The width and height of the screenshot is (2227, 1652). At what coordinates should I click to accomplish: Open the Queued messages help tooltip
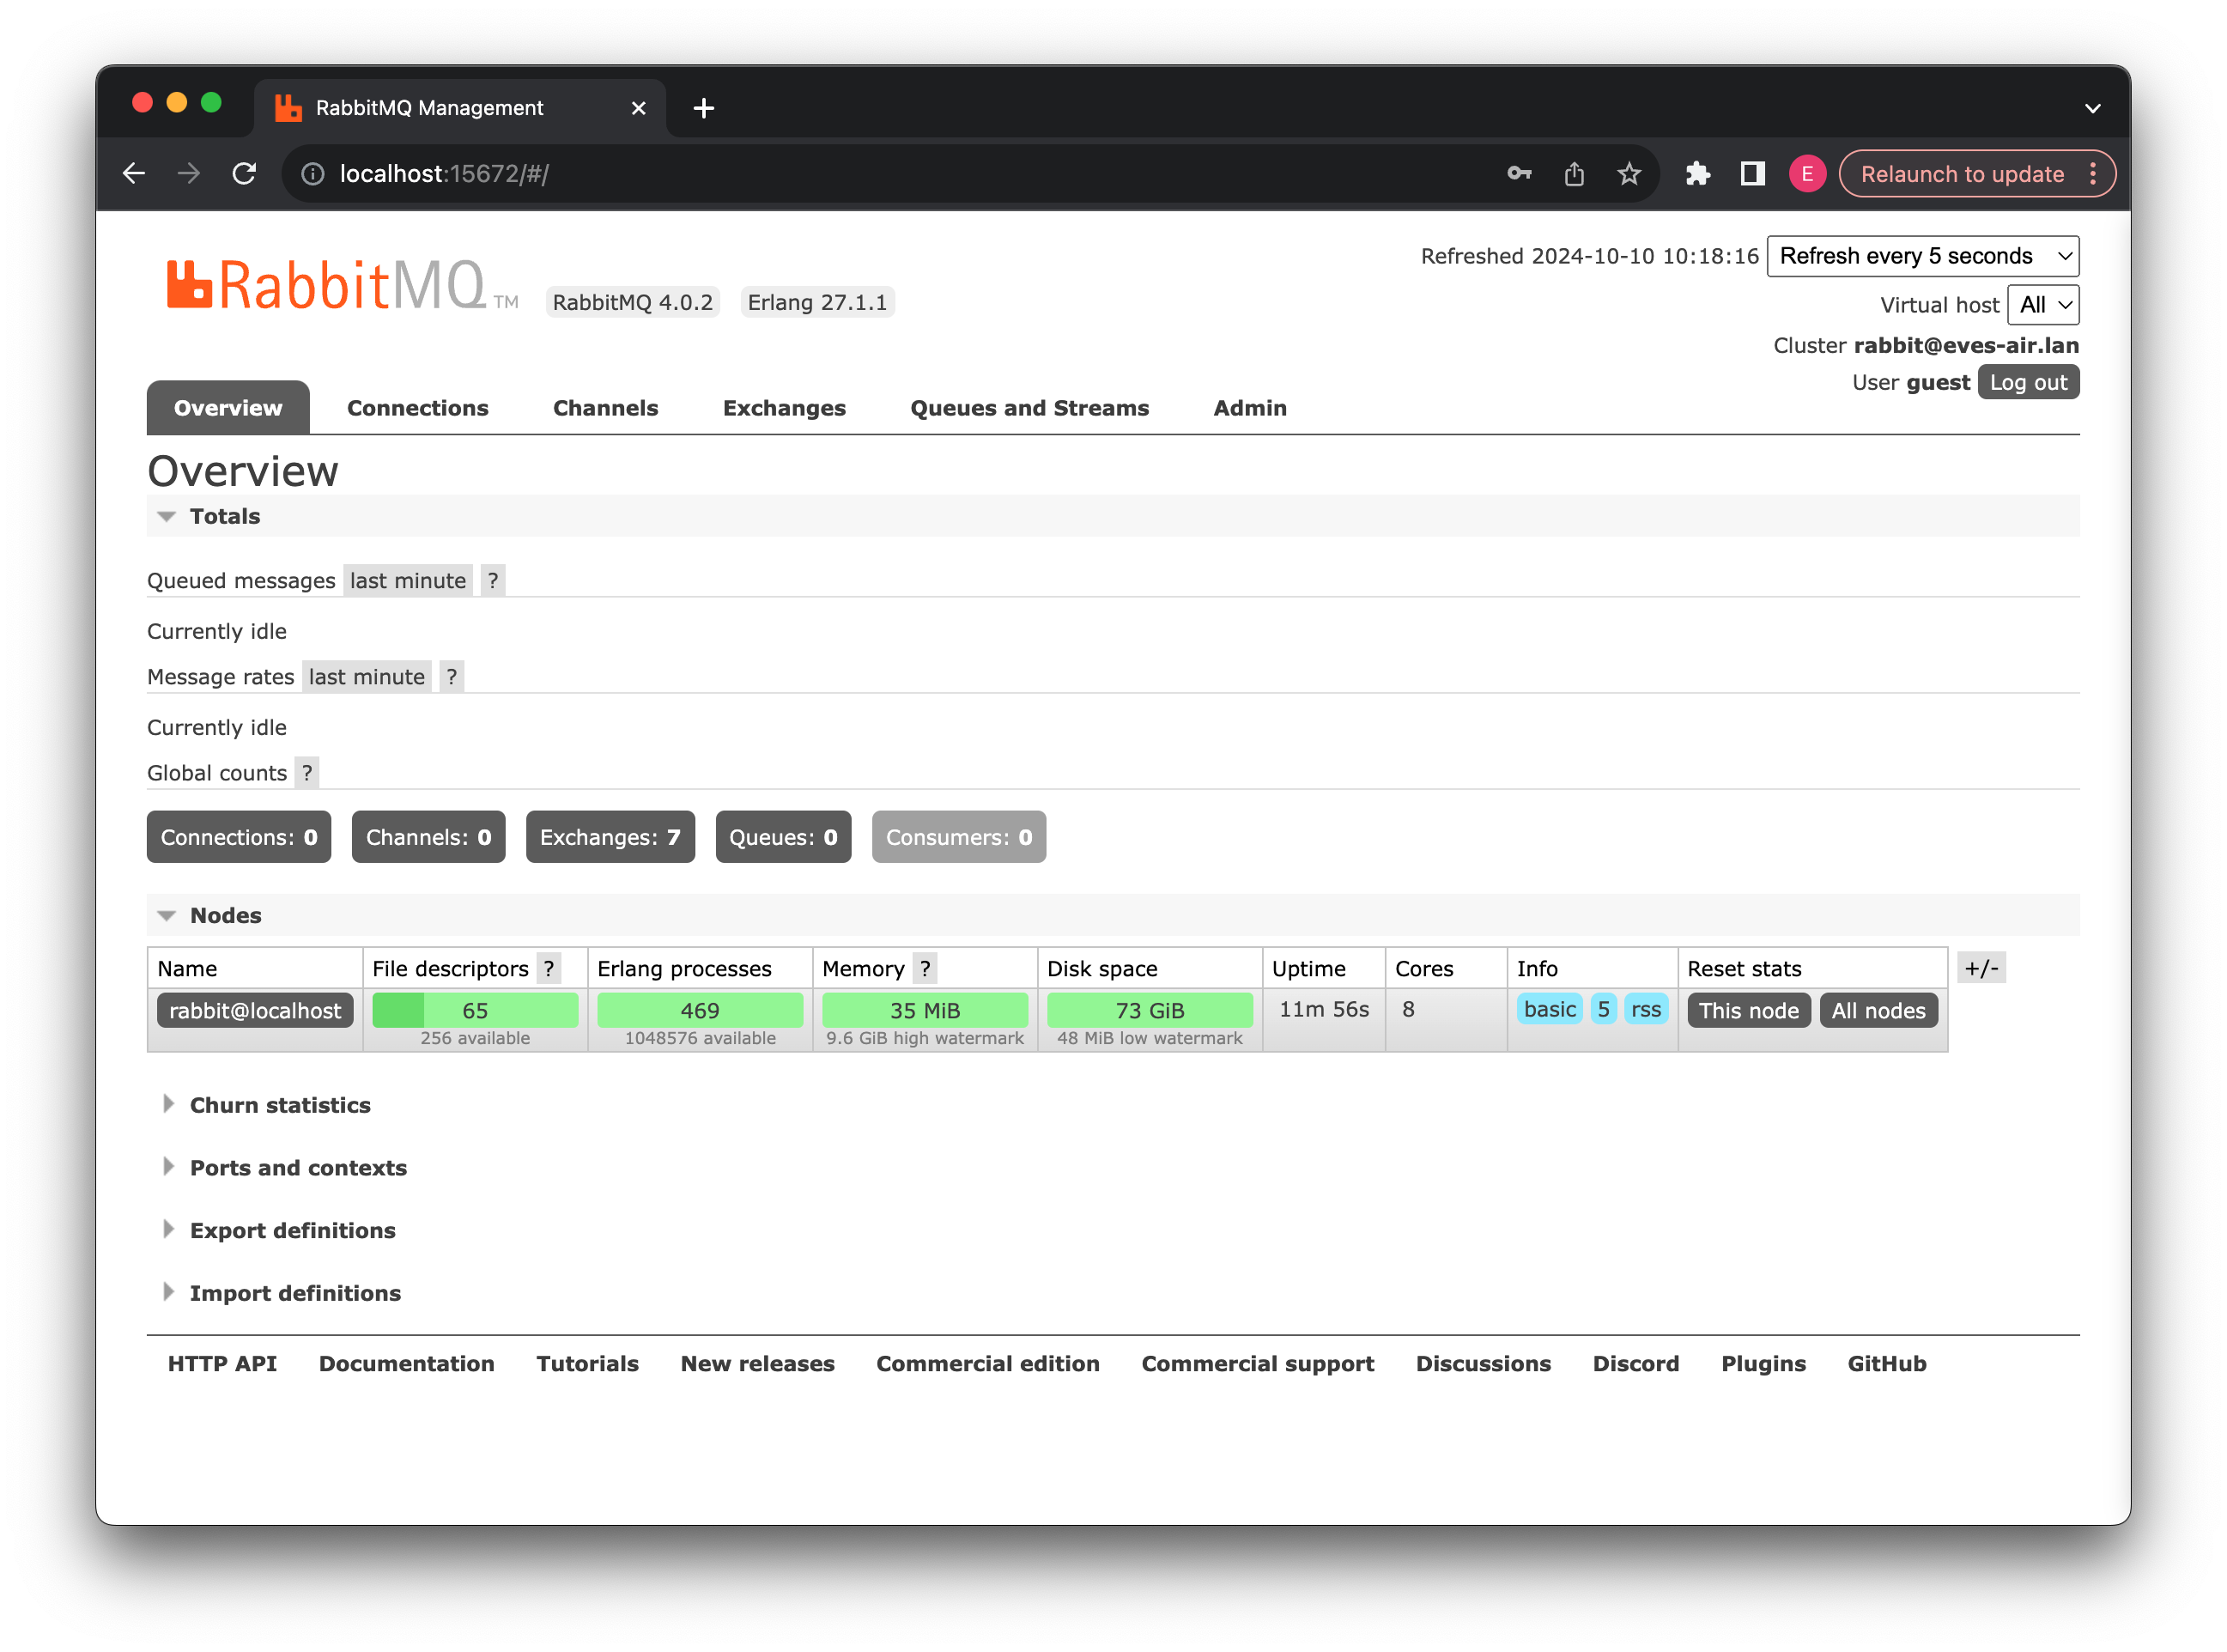tap(493, 580)
